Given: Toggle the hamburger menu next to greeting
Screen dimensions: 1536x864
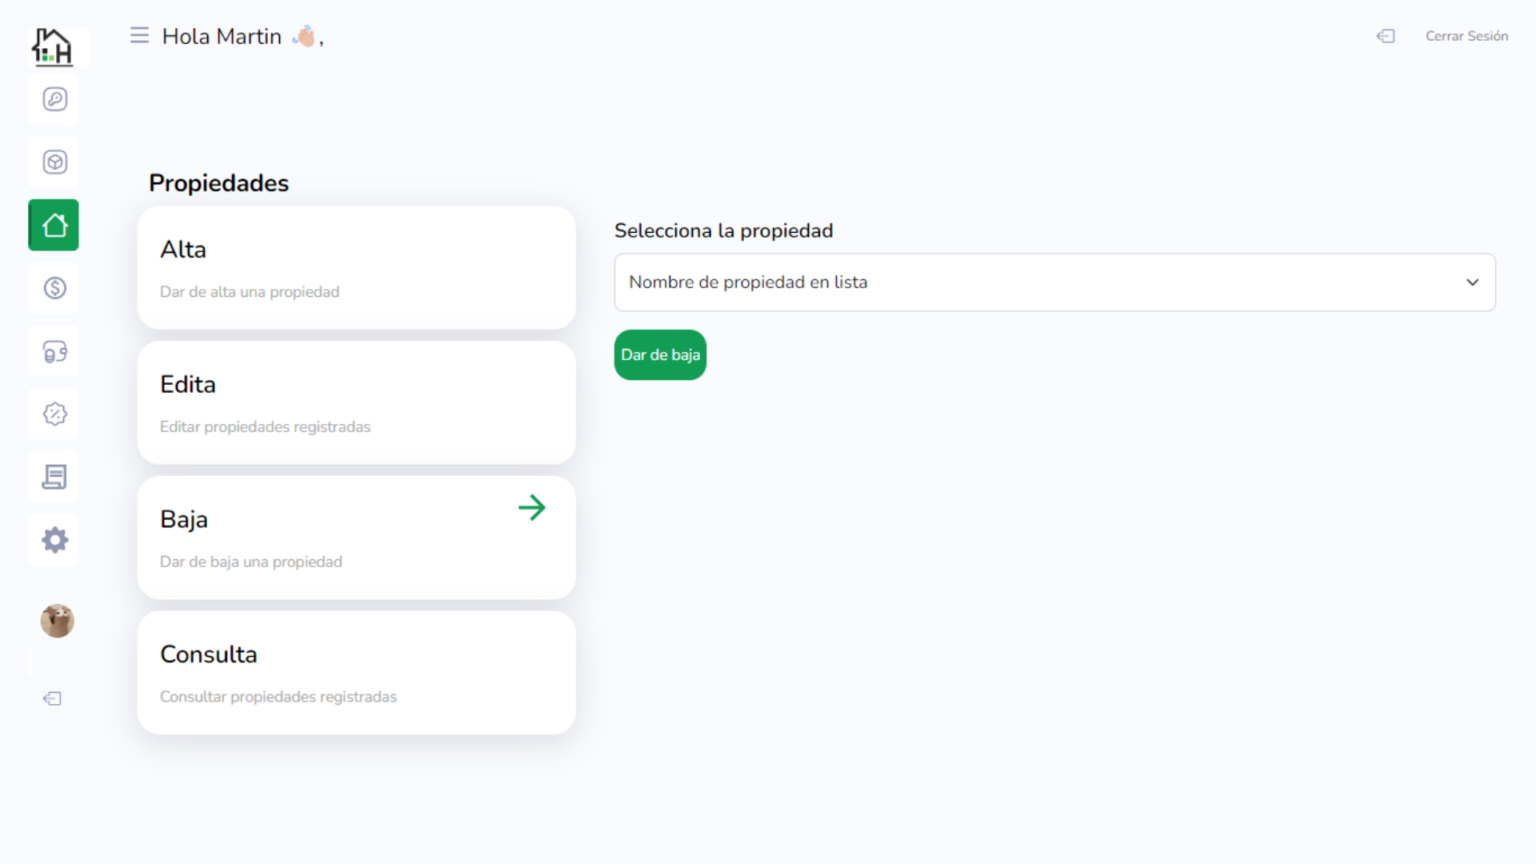Looking at the screenshot, I should coord(139,36).
